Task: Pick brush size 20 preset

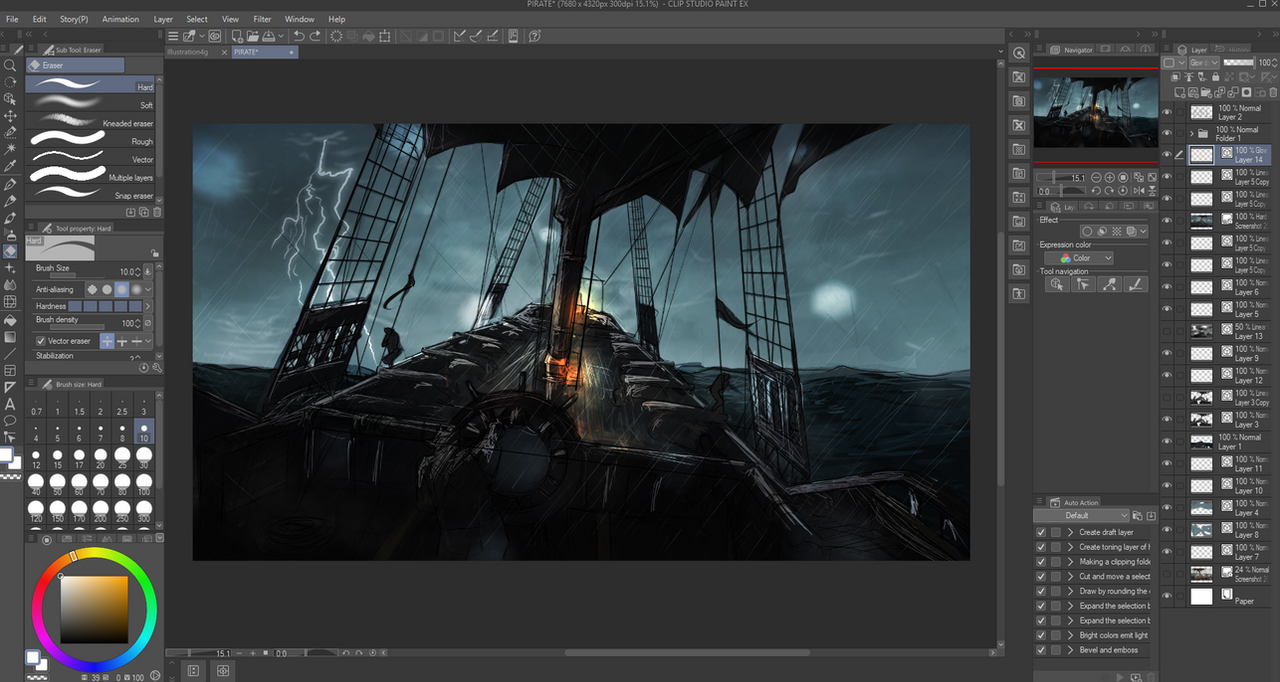Action: tap(100, 459)
